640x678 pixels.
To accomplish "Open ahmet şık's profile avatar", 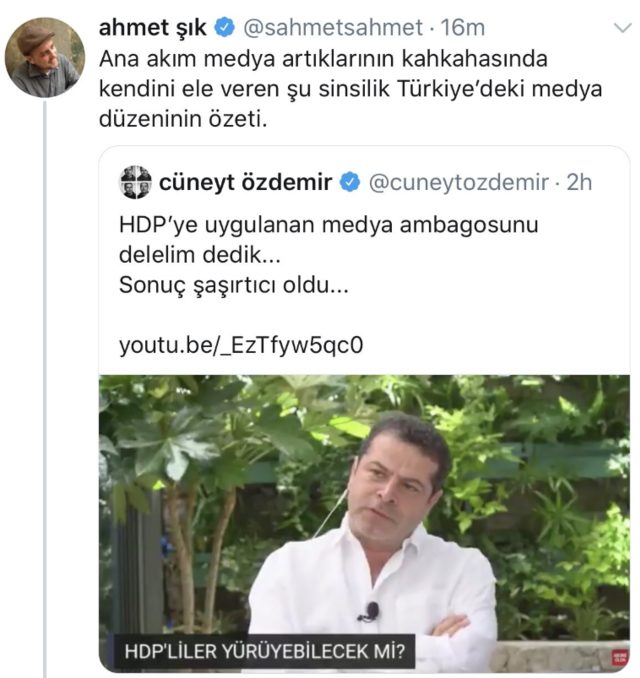I will [x=45, y=57].
